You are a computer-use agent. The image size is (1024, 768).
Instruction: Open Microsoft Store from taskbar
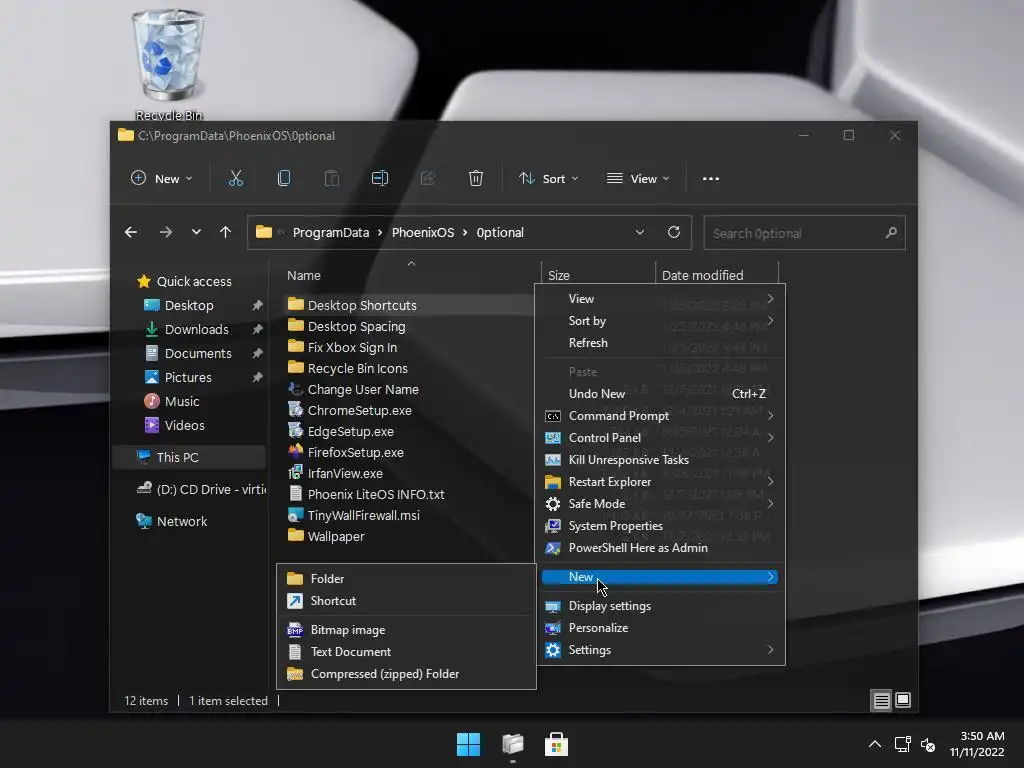pyautogui.click(x=556, y=744)
